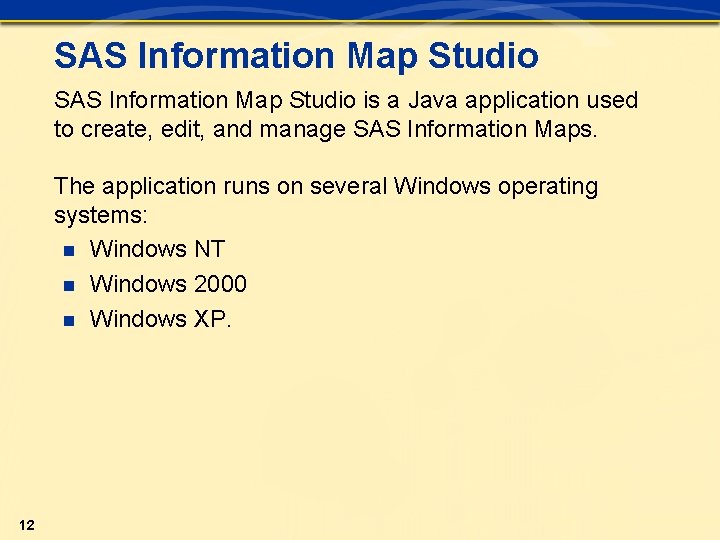The image size is (720, 540).
Task: Click the sentence "The application runs on several Windows"
Action: point(326,201)
